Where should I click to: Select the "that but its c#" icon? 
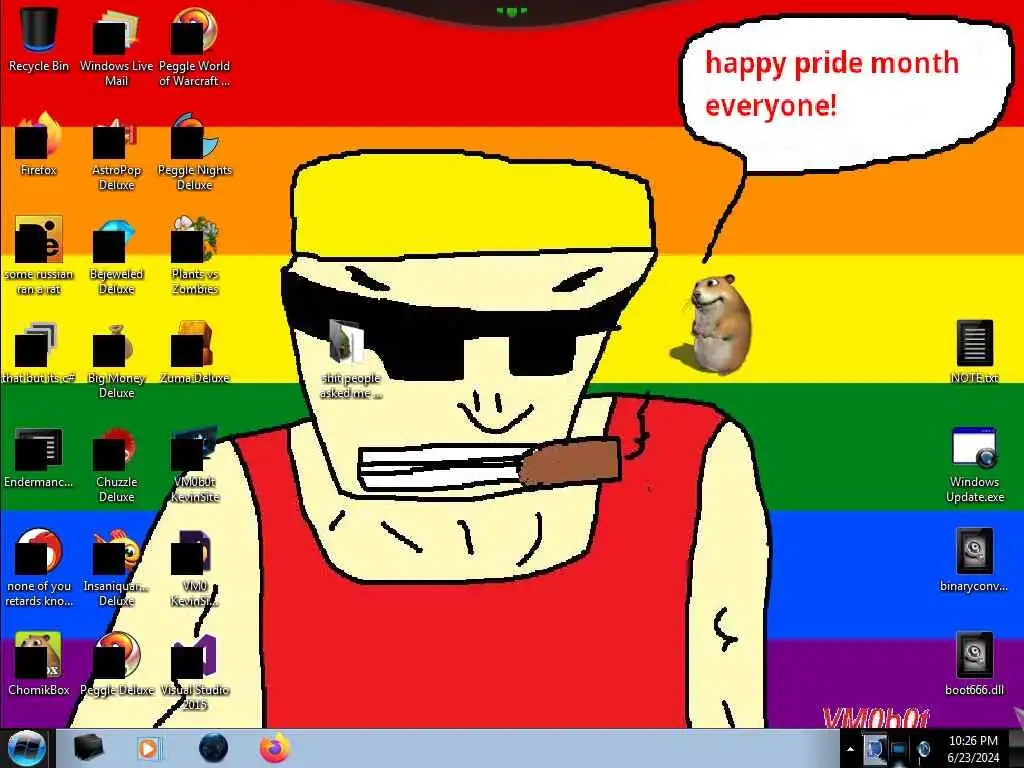tap(39, 353)
